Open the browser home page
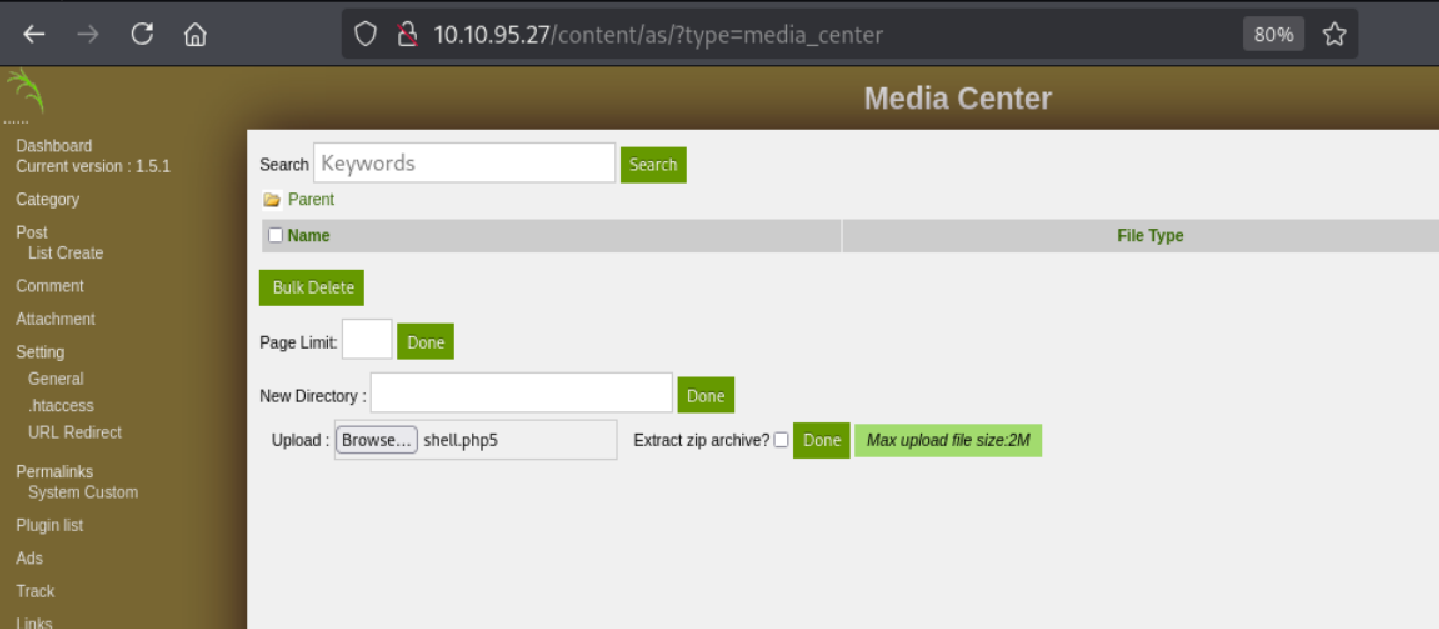Viewport: 1439px width, 629px height. pyautogui.click(x=194, y=33)
